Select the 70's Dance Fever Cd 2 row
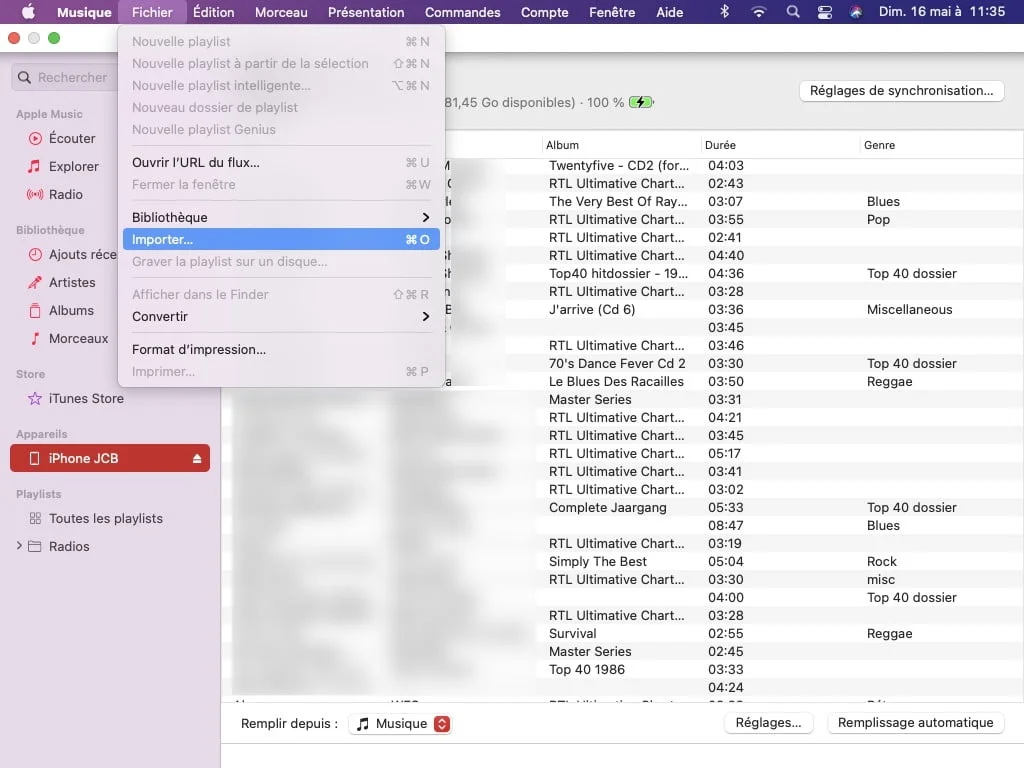The image size is (1024, 768). point(622,364)
